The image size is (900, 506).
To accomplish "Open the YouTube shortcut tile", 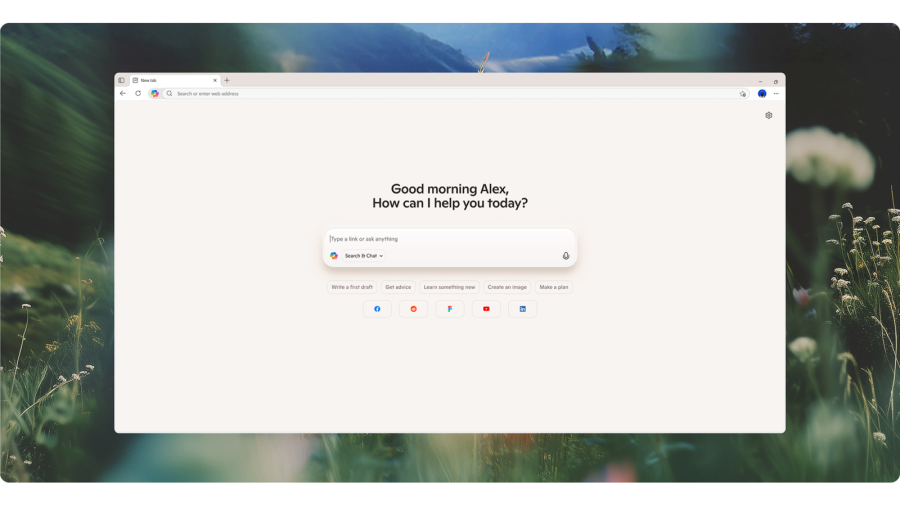I will 486,309.
